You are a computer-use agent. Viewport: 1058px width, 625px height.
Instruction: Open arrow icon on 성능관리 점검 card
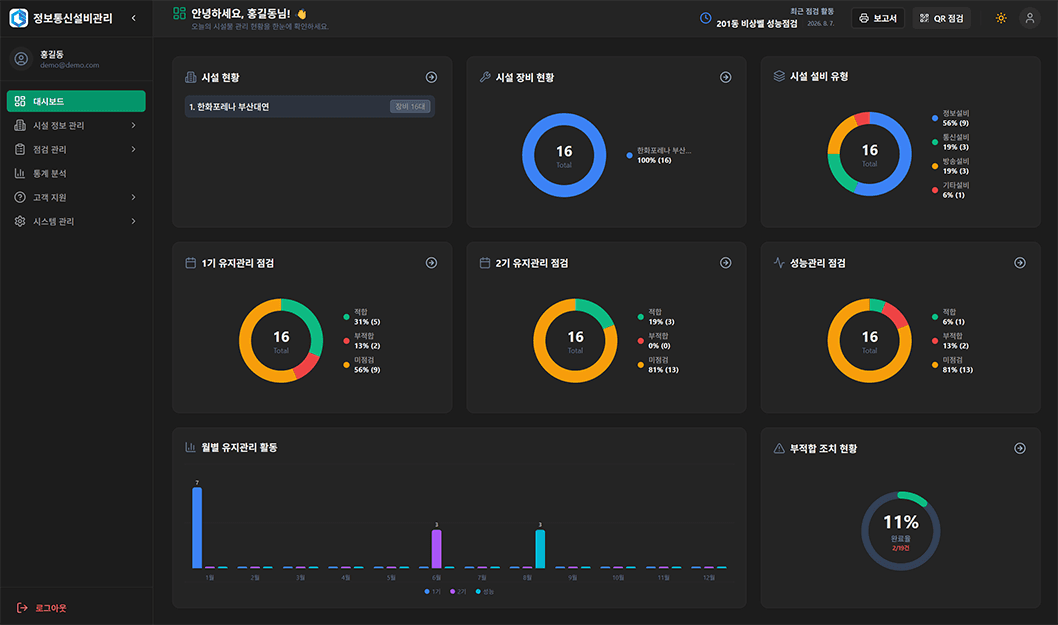[x=1020, y=263]
